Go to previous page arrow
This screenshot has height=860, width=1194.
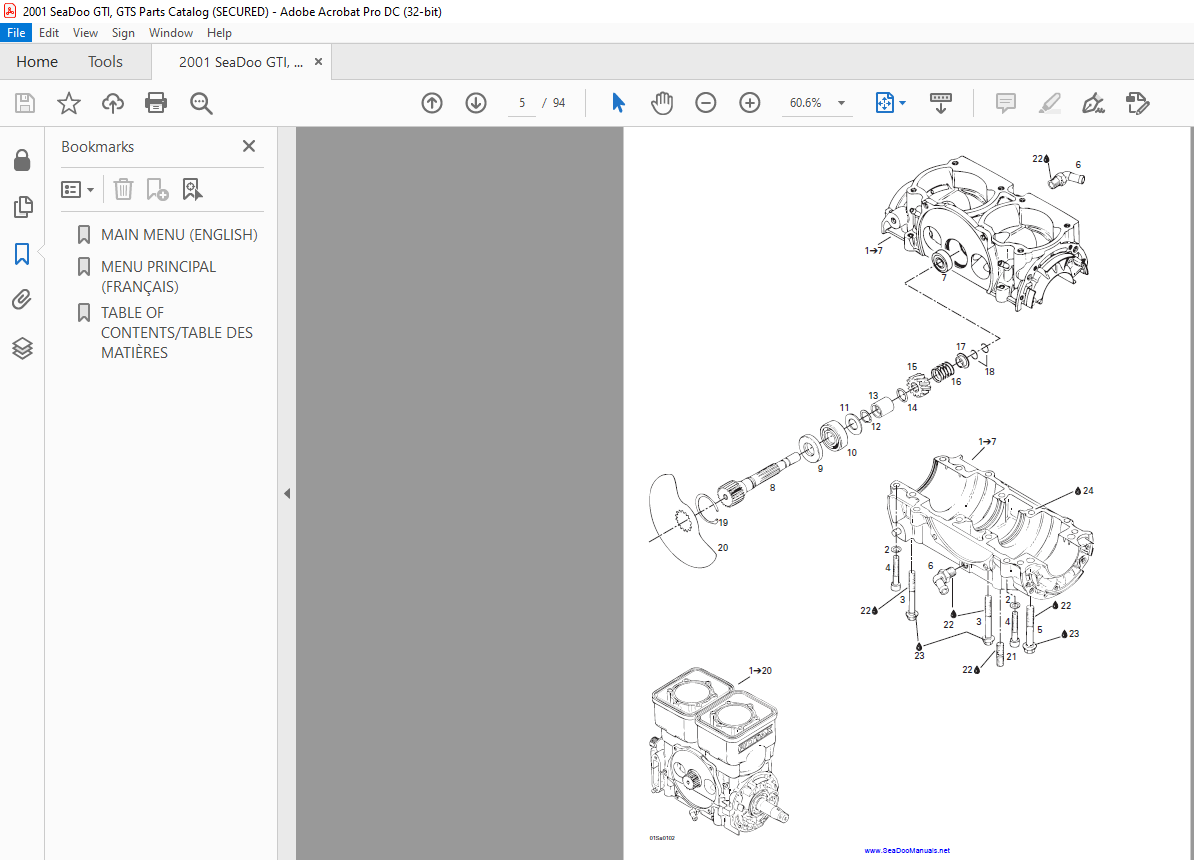(x=432, y=103)
